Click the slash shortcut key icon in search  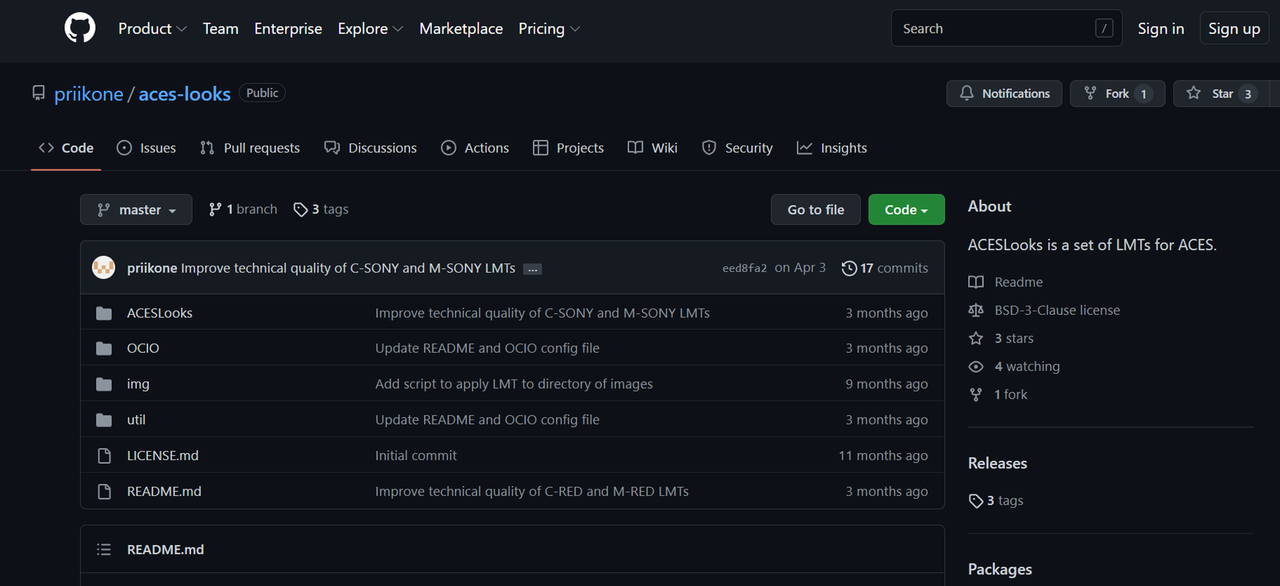(x=1104, y=29)
